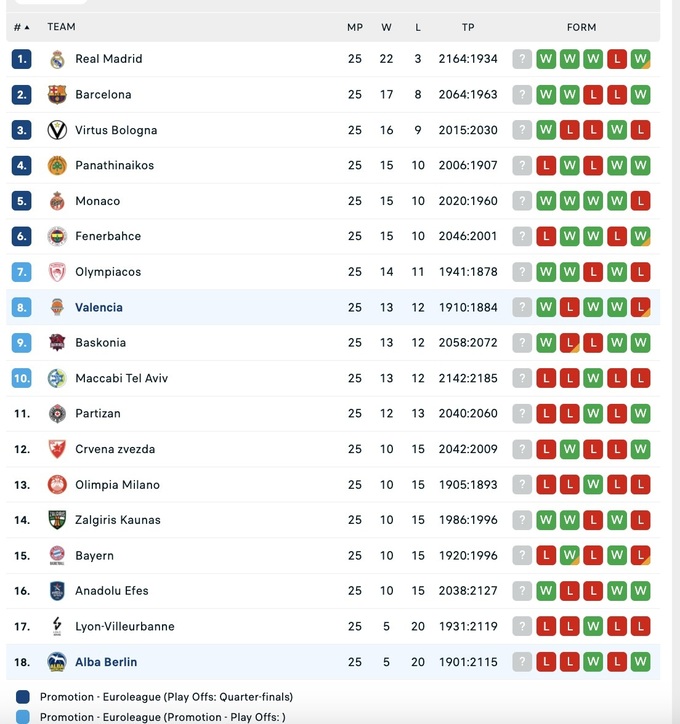The width and height of the screenshot is (680, 724).
Task: Sort table by the # rank header
Action: 21,27
